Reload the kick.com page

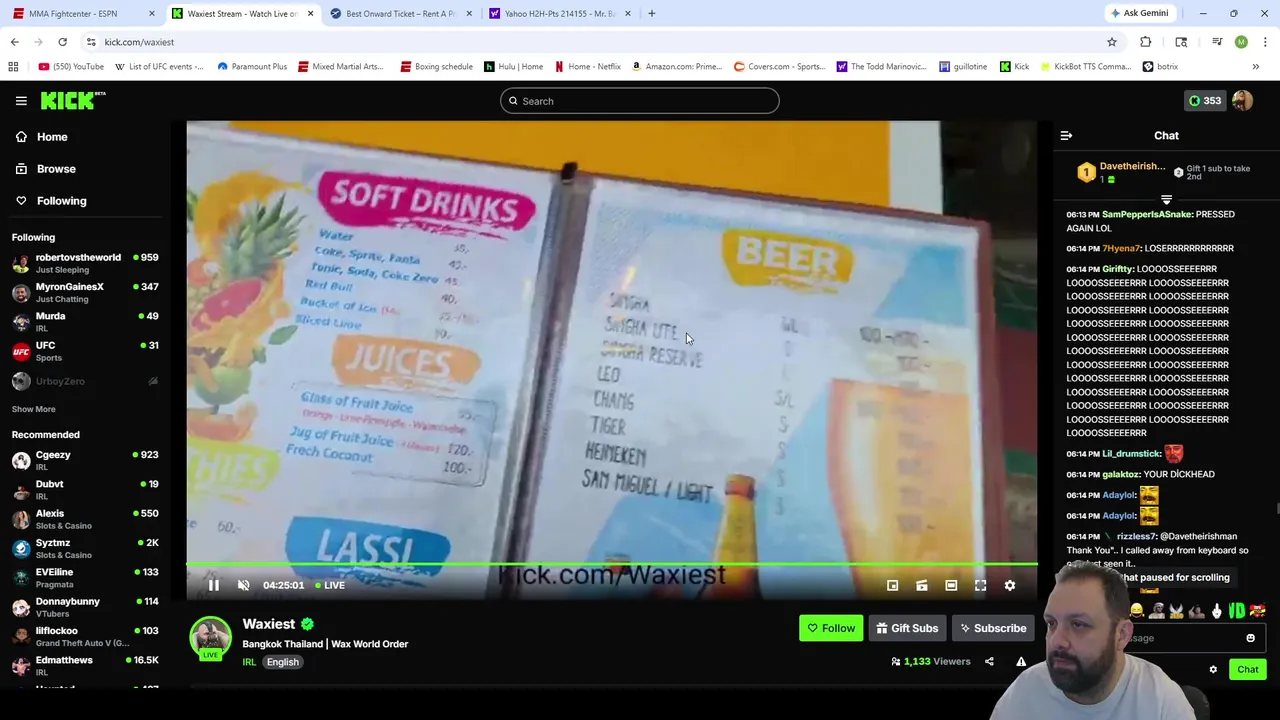point(62,42)
